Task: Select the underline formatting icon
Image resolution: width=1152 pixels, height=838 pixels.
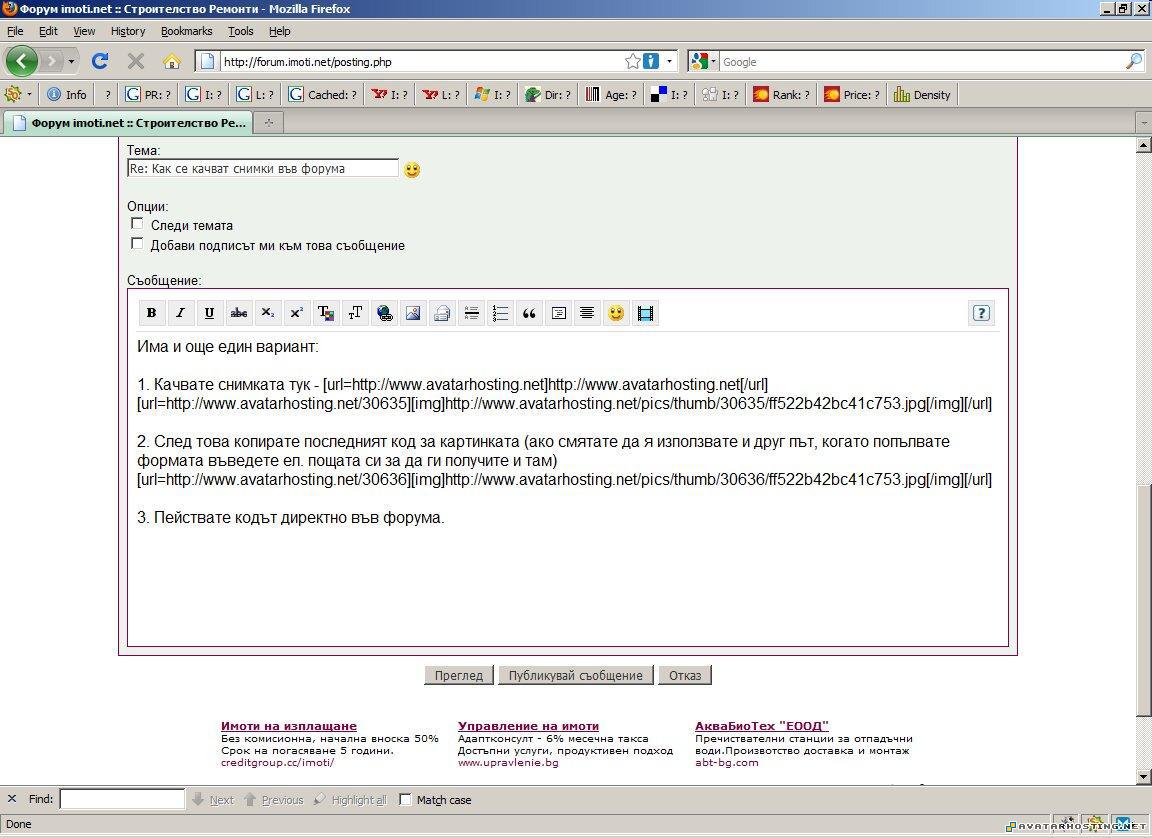Action: pyautogui.click(x=209, y=313)
